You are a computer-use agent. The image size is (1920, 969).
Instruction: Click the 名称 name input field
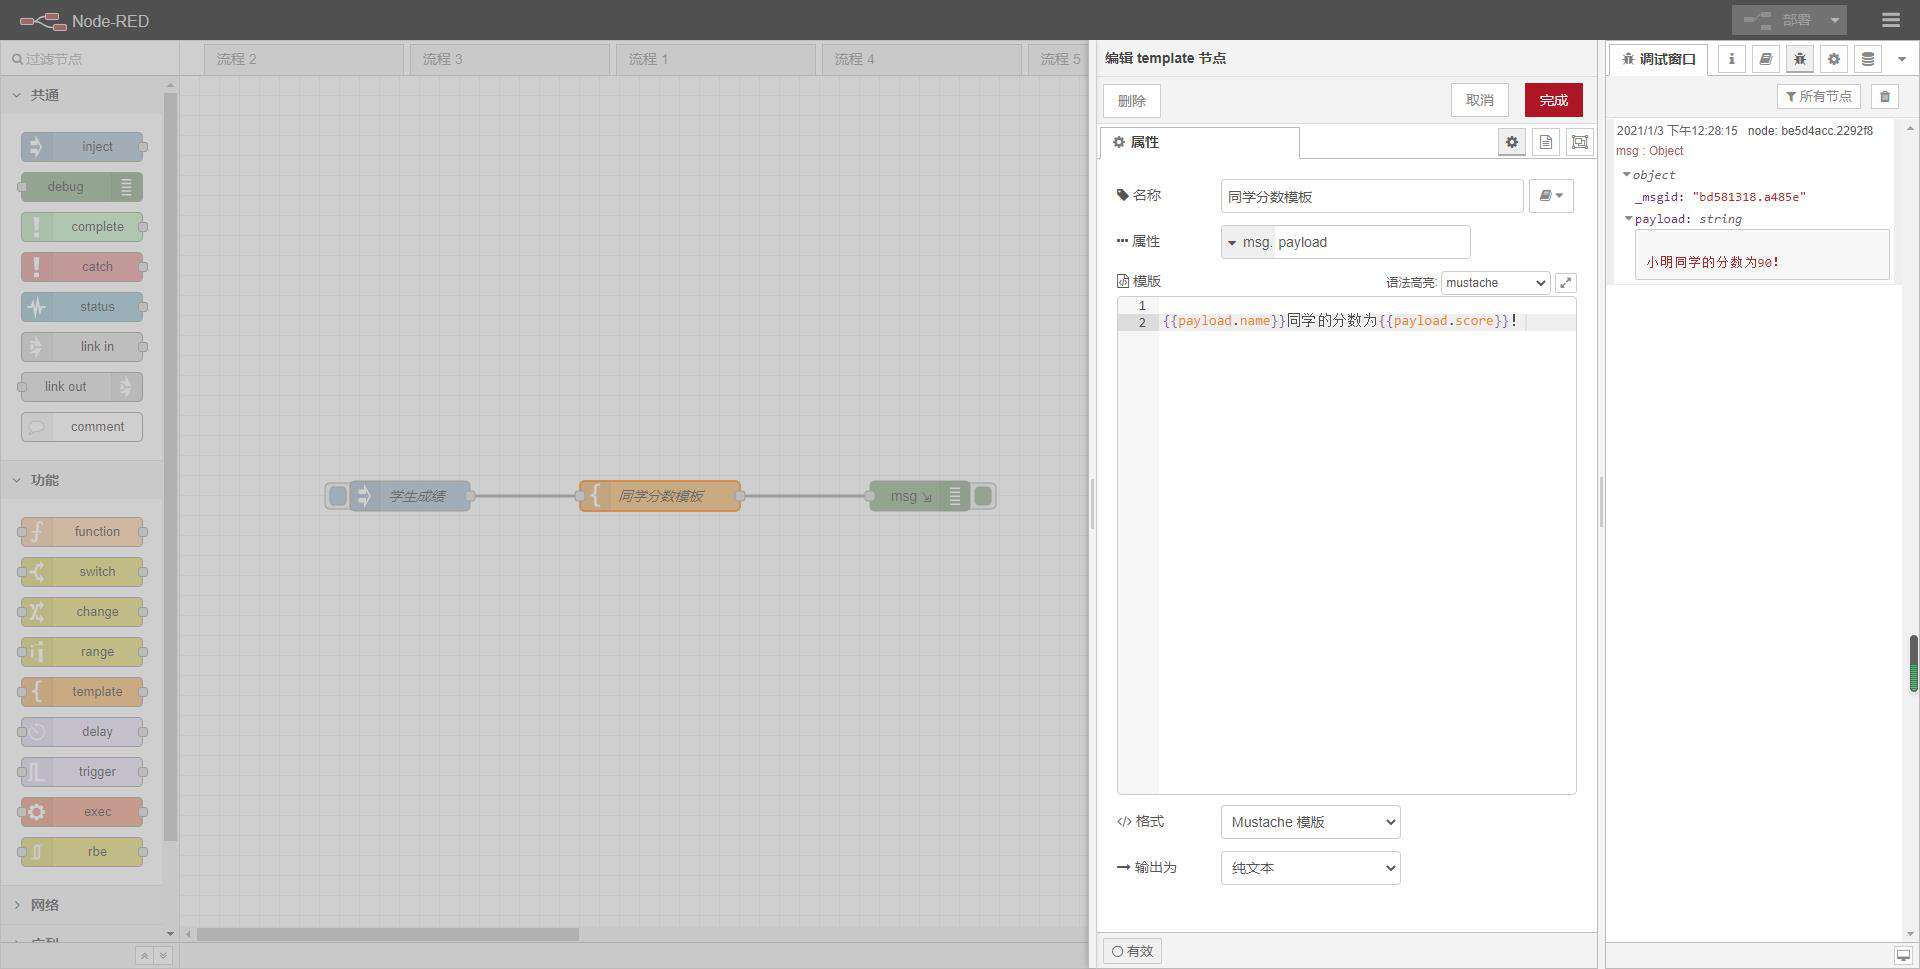pyautogui.click(x=1372, y=196)
